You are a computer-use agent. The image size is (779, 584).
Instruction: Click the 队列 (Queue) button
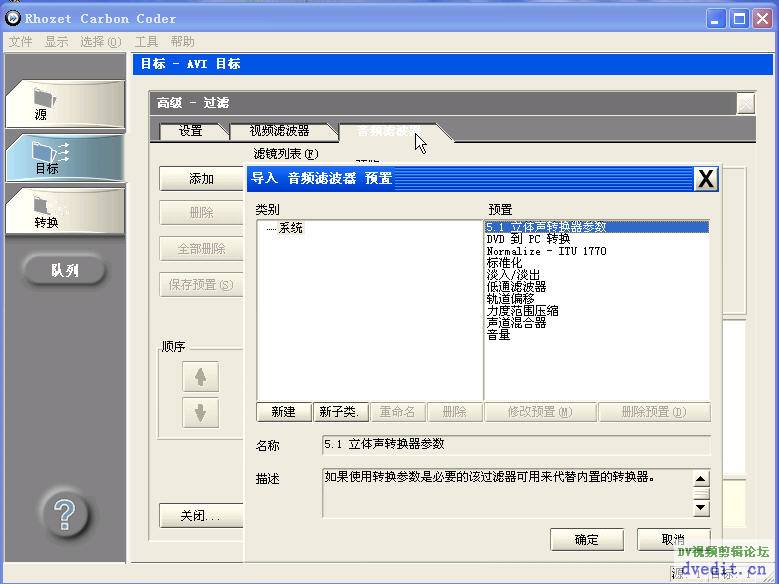point(64,270)
